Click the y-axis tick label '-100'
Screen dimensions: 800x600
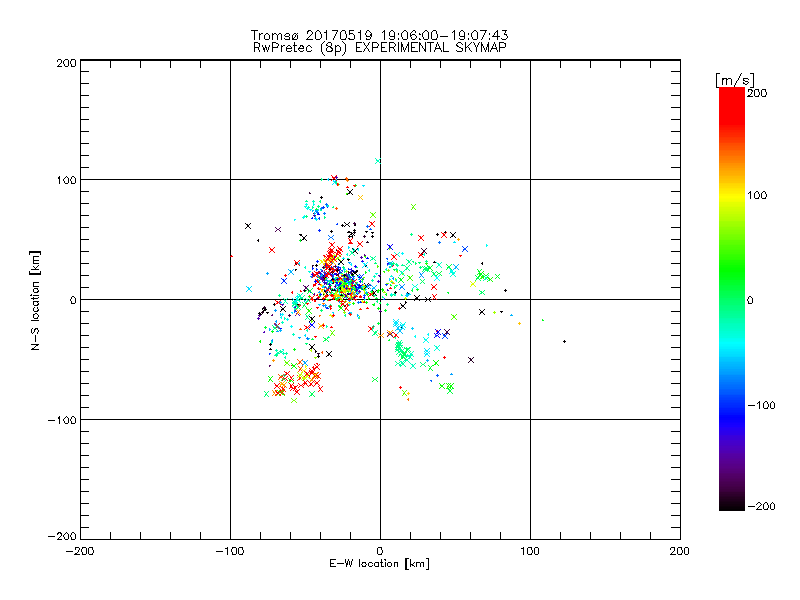pos(62,420)
